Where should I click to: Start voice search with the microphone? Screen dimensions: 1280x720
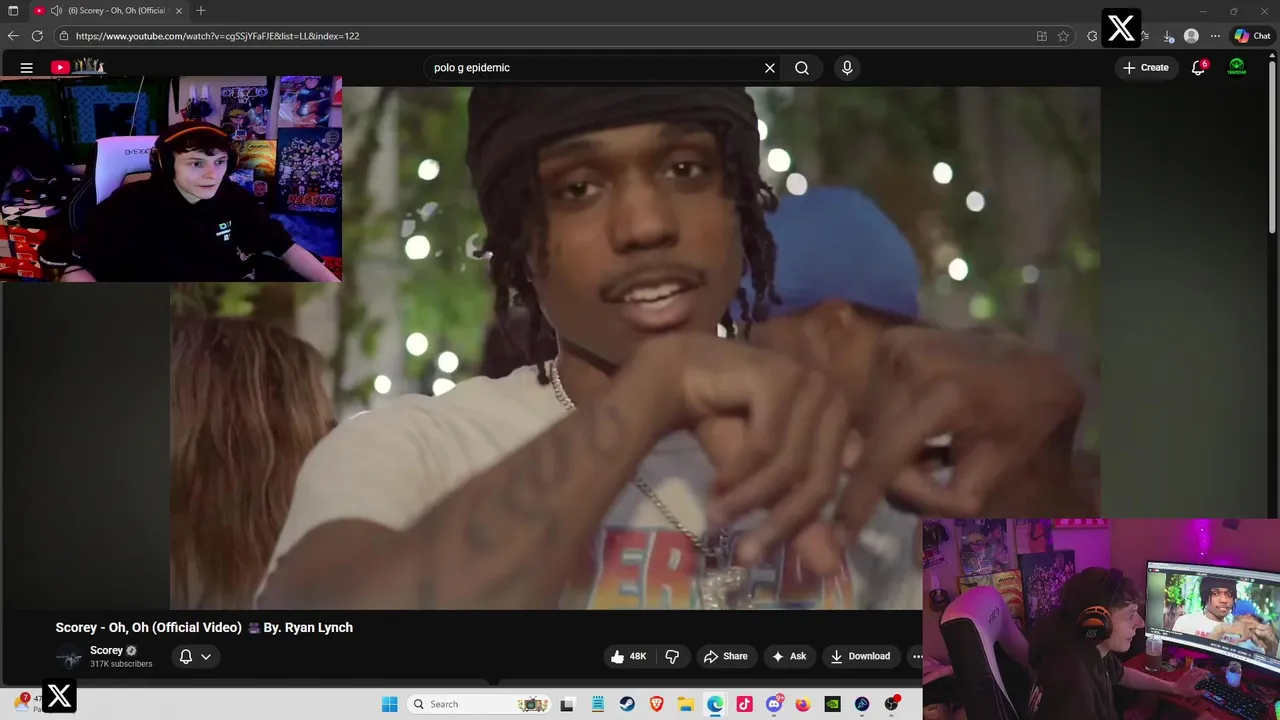[847, 68]
